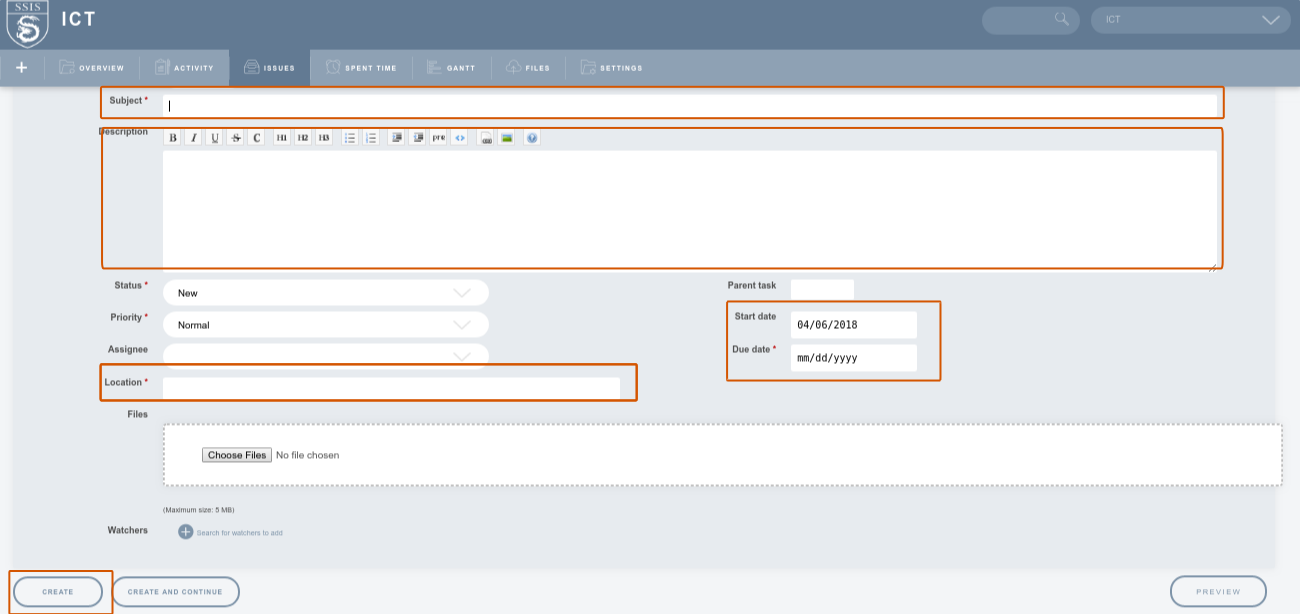Open the text formatting help icon
Screen dimensions: 1300x614
click(x=532, y=138)
